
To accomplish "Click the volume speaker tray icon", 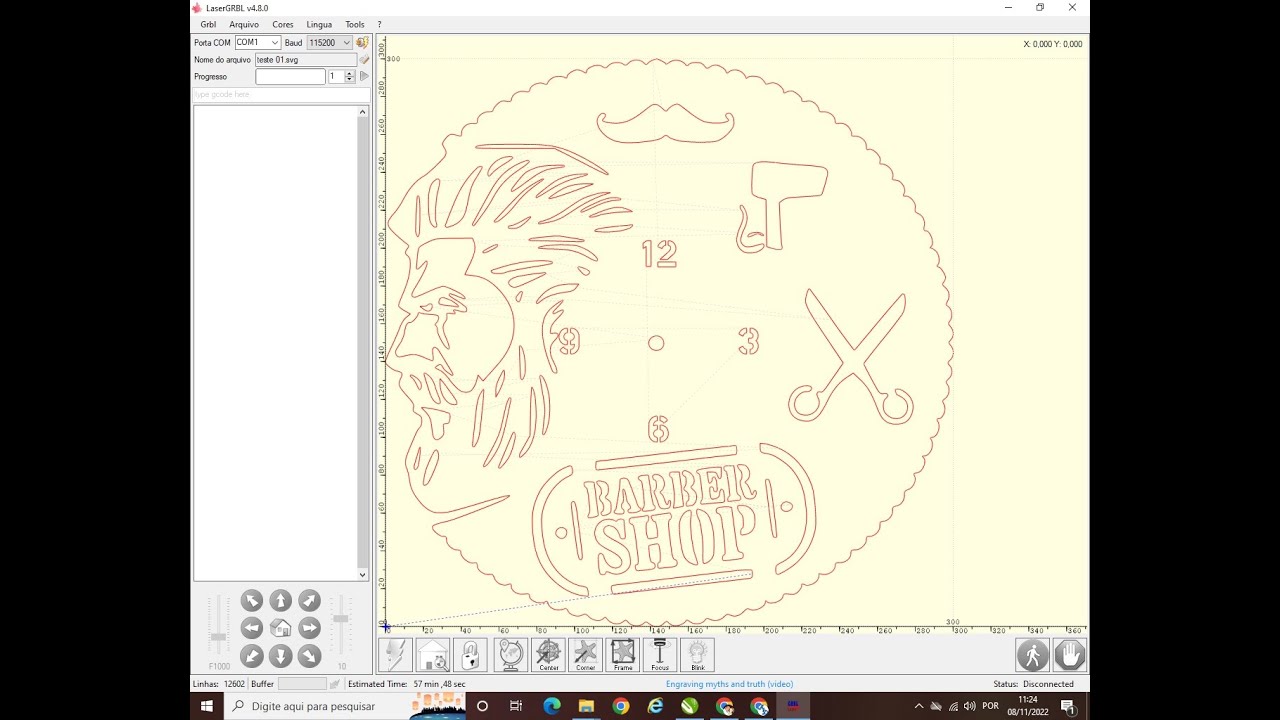I will point(970,706).
